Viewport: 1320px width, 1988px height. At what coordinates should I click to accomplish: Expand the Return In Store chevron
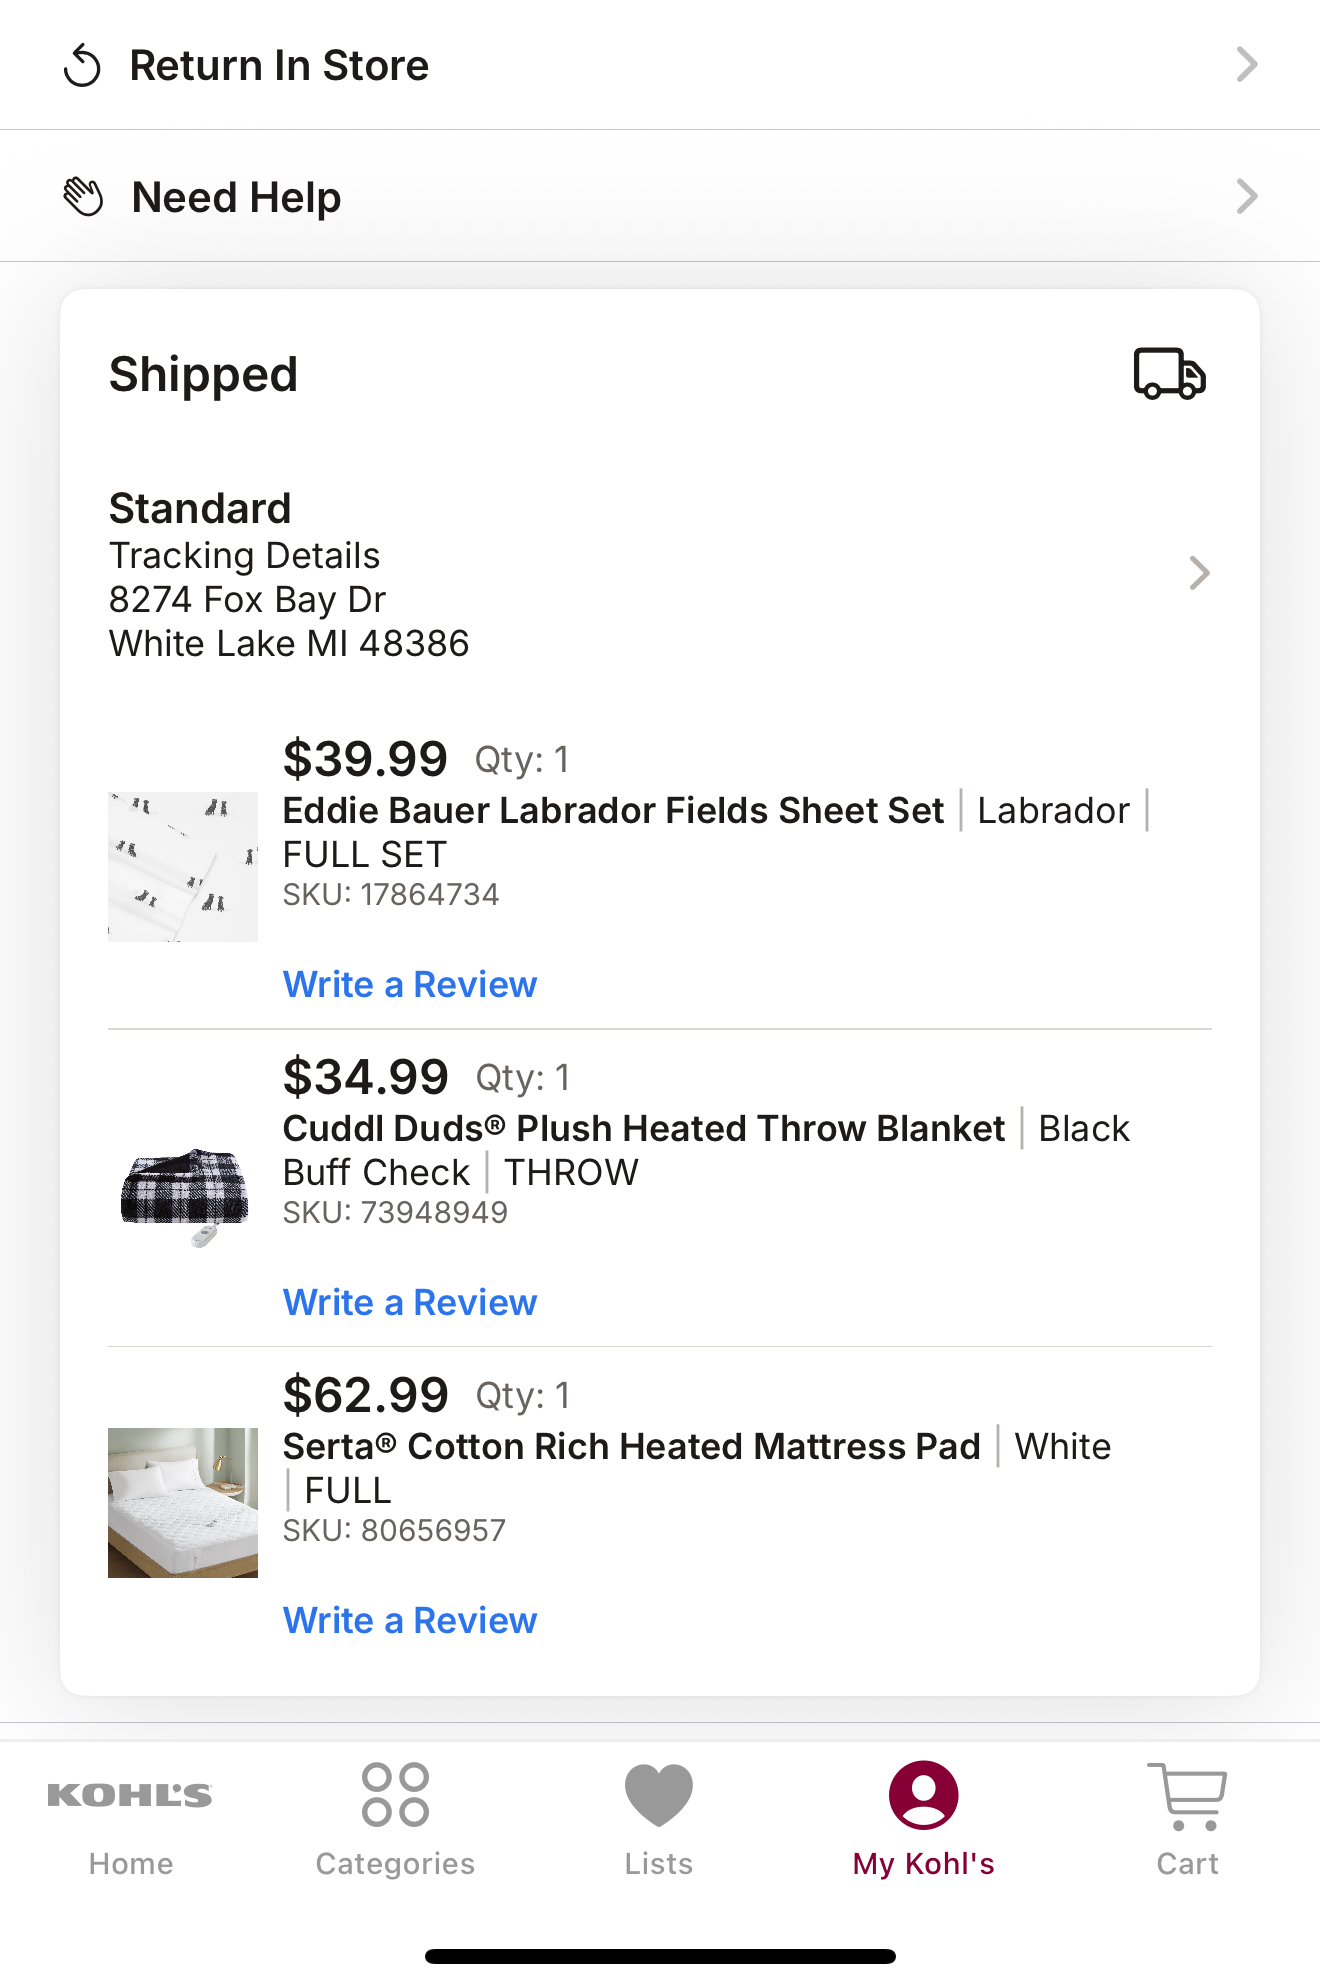coord(1246,65)
